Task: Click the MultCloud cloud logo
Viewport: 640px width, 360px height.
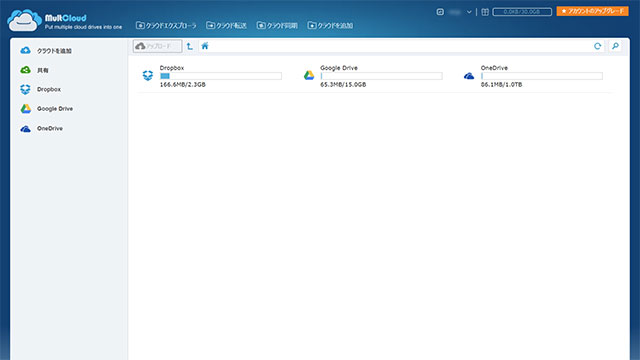Action: coord(24,20)
